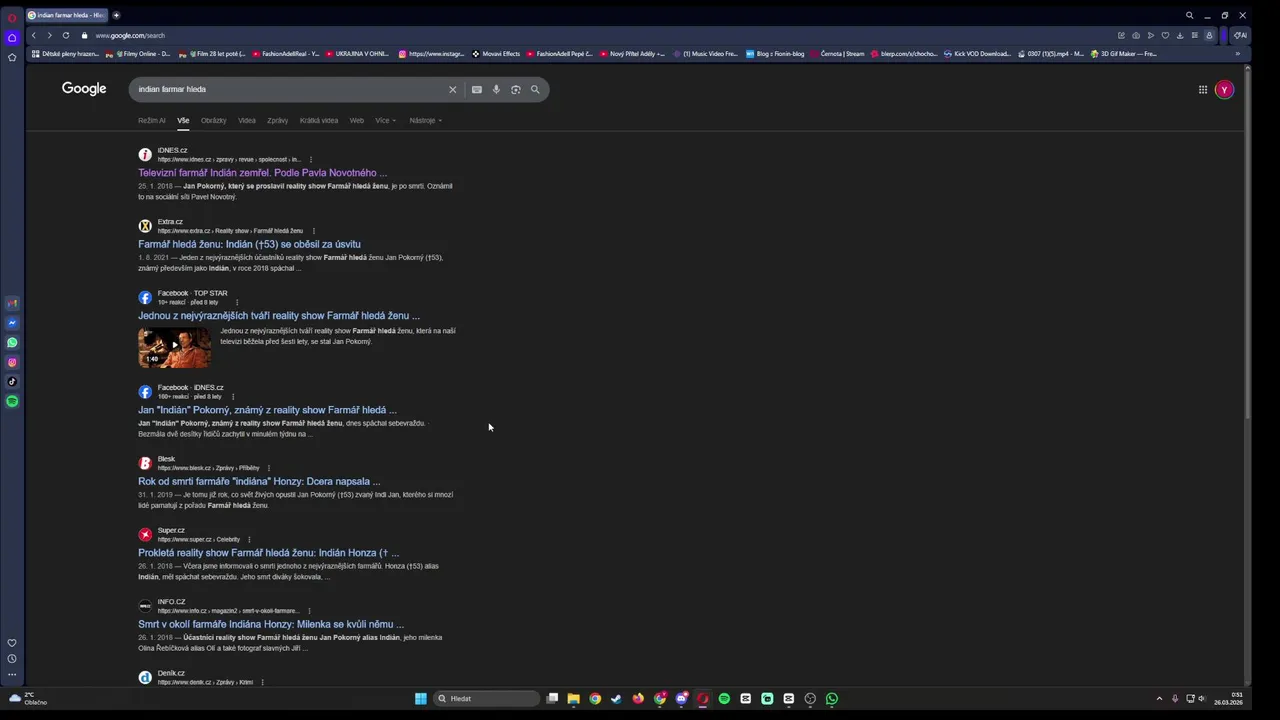
Task: Open Spotify in the browser sidebar
Action: pos(12,401)
